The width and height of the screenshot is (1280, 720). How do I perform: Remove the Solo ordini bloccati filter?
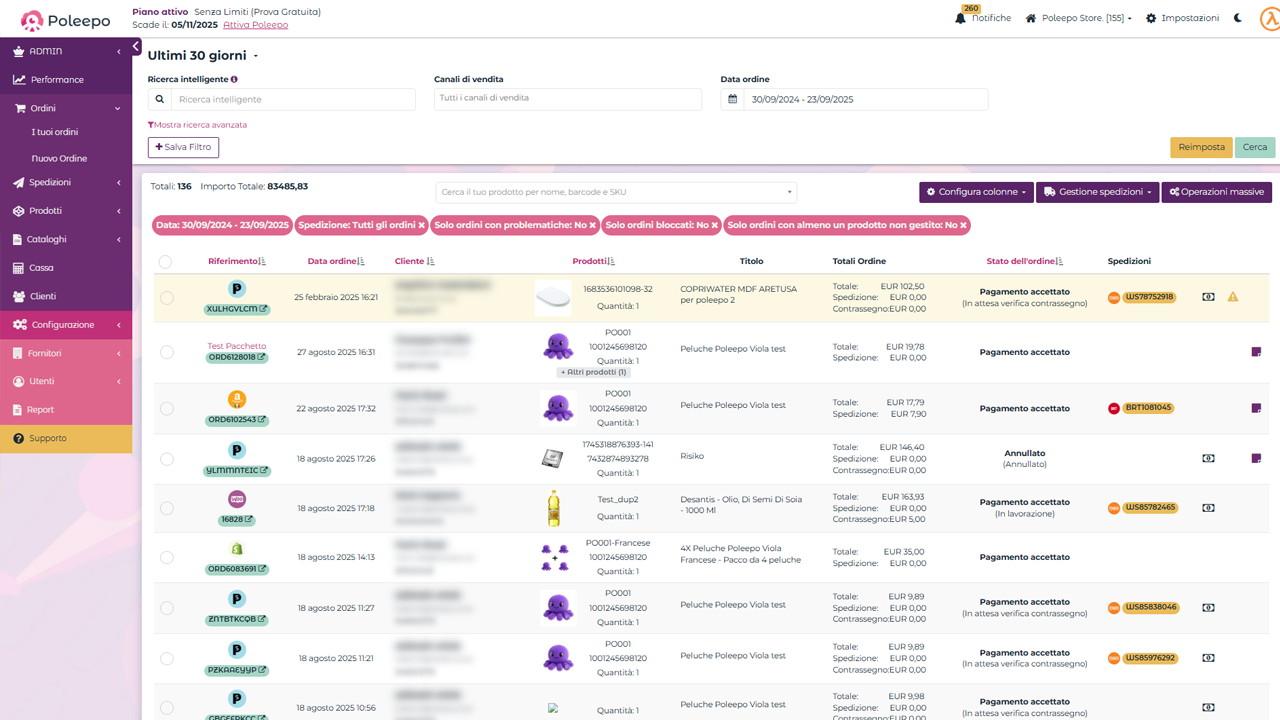(714, 226)
